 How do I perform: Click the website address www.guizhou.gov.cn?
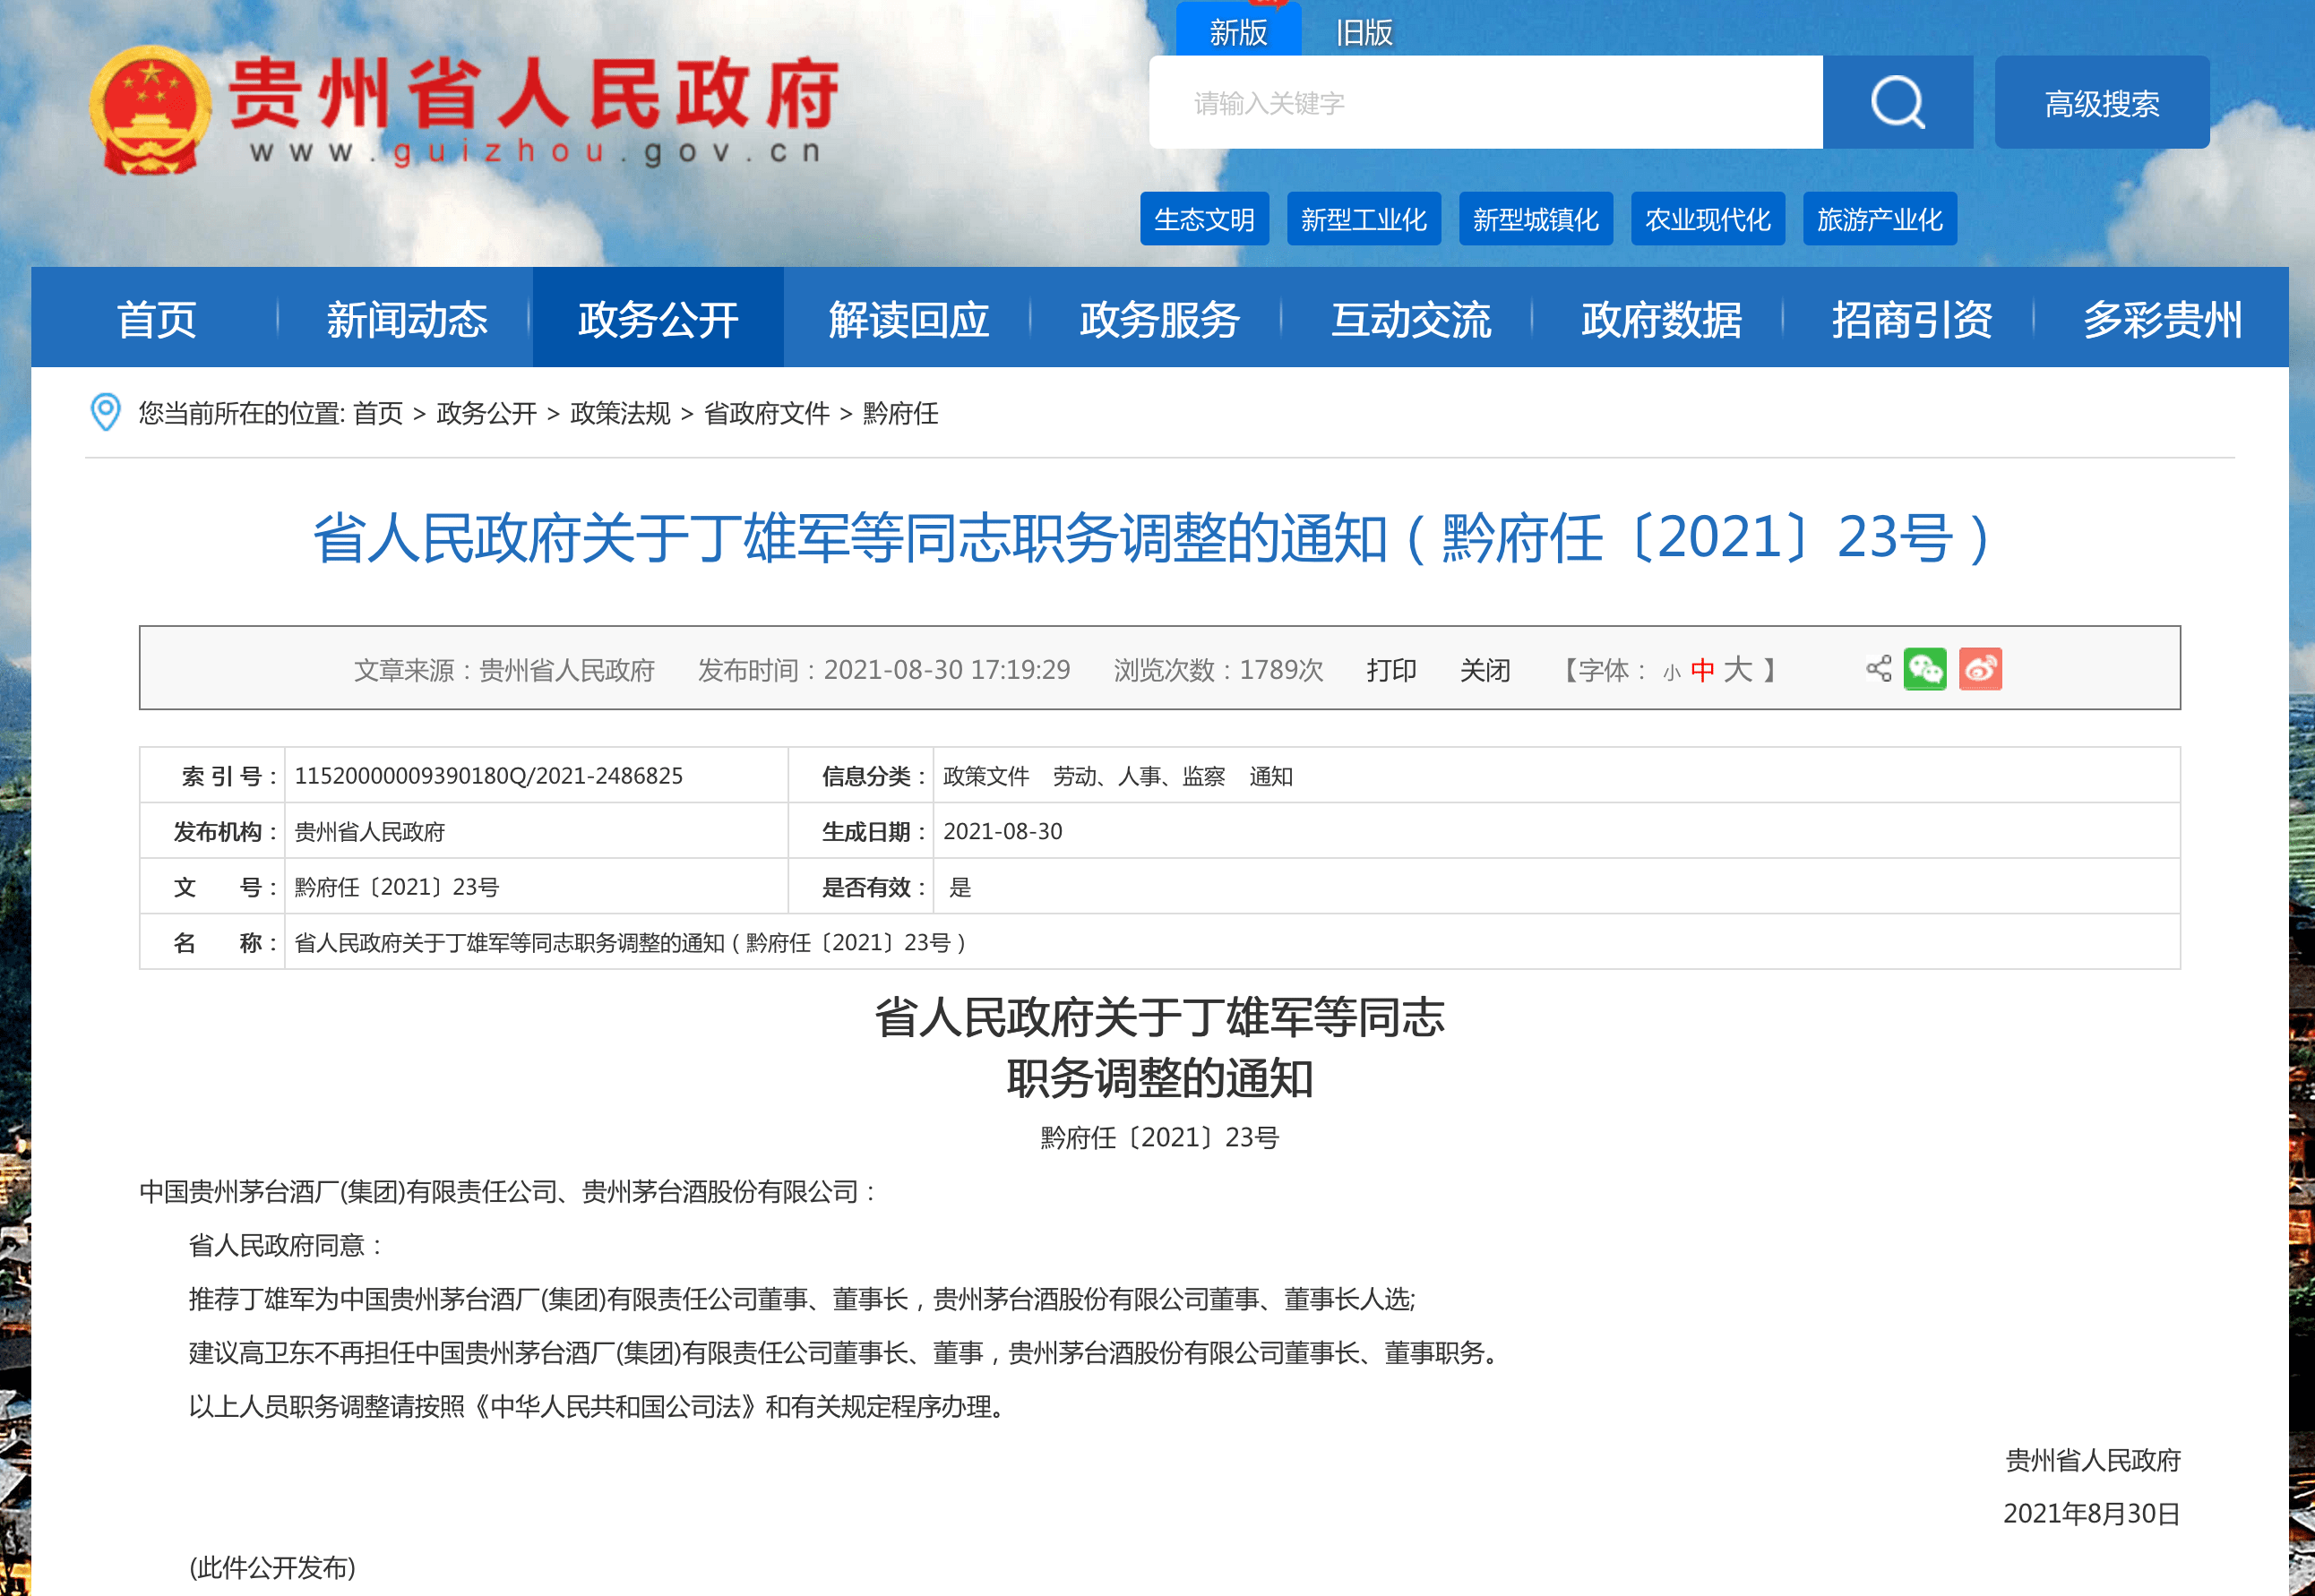536,151
